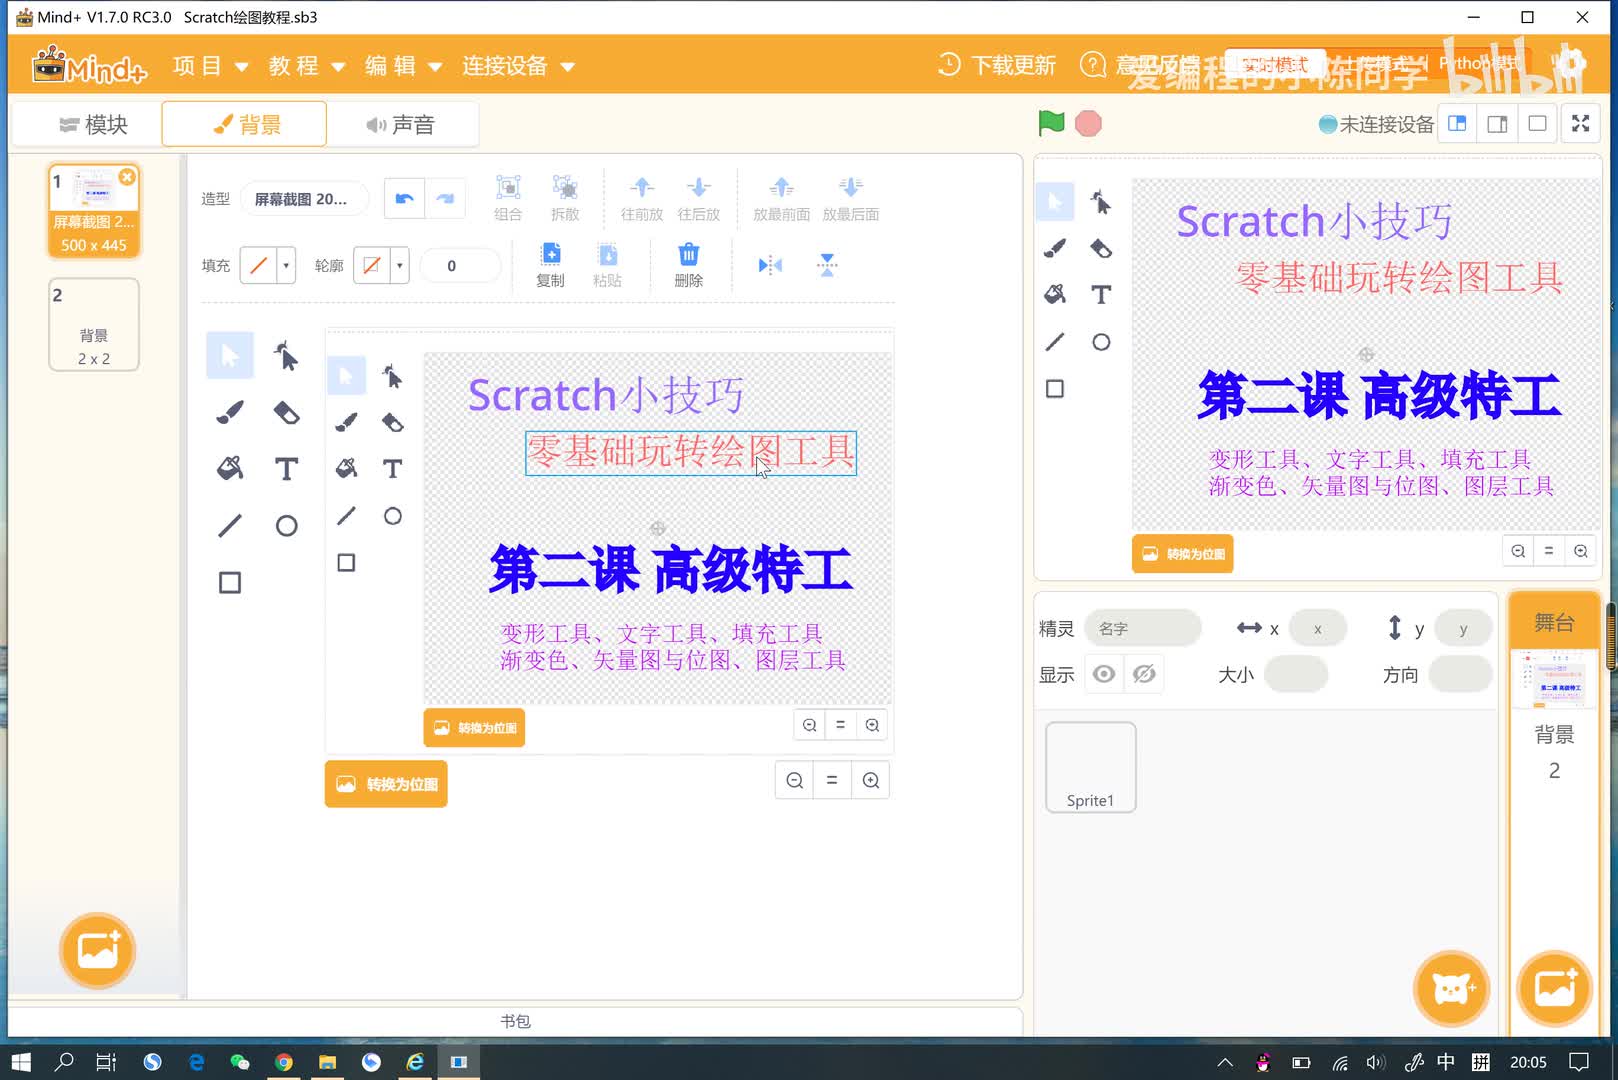Switch to the 模块 tab

[x=94, y=124]
